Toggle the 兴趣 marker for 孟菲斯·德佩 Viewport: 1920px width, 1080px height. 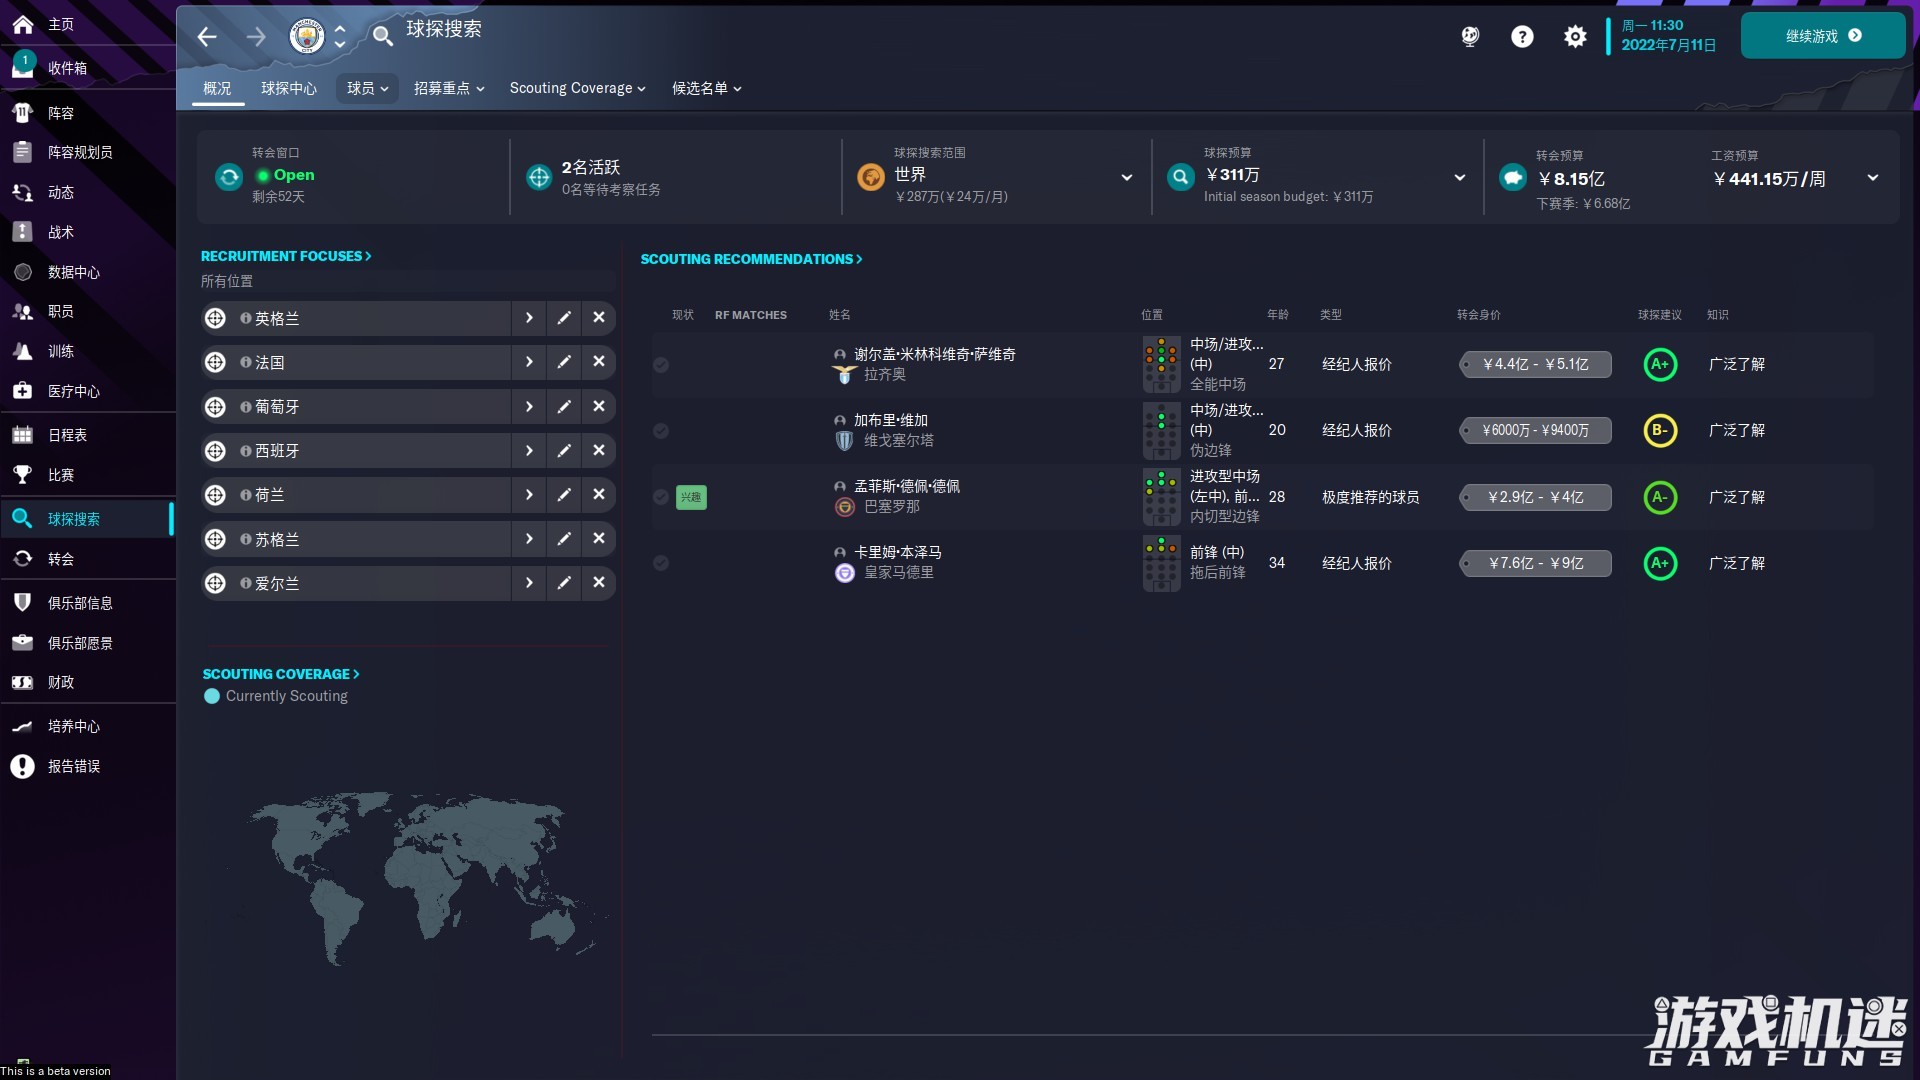click(691, 497)
